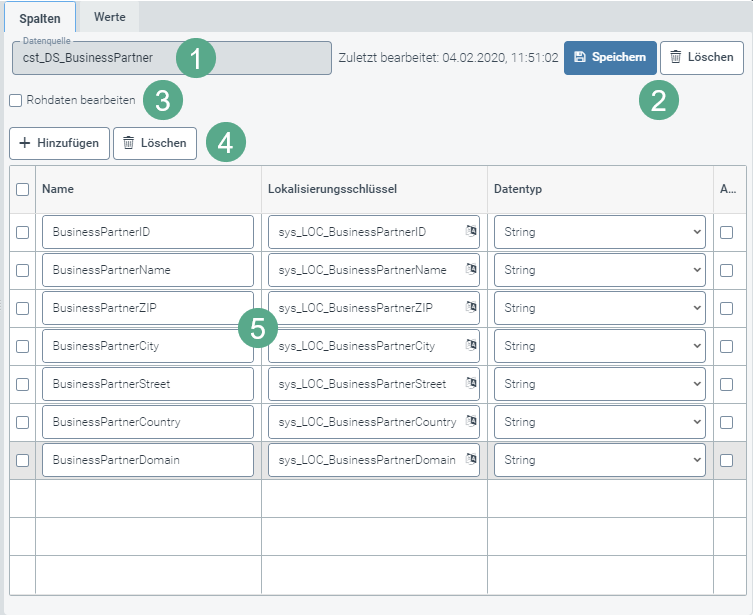
Task: Click localization icon for sys_LOC_BusinessPartnerCity
Action: (471, 345)
